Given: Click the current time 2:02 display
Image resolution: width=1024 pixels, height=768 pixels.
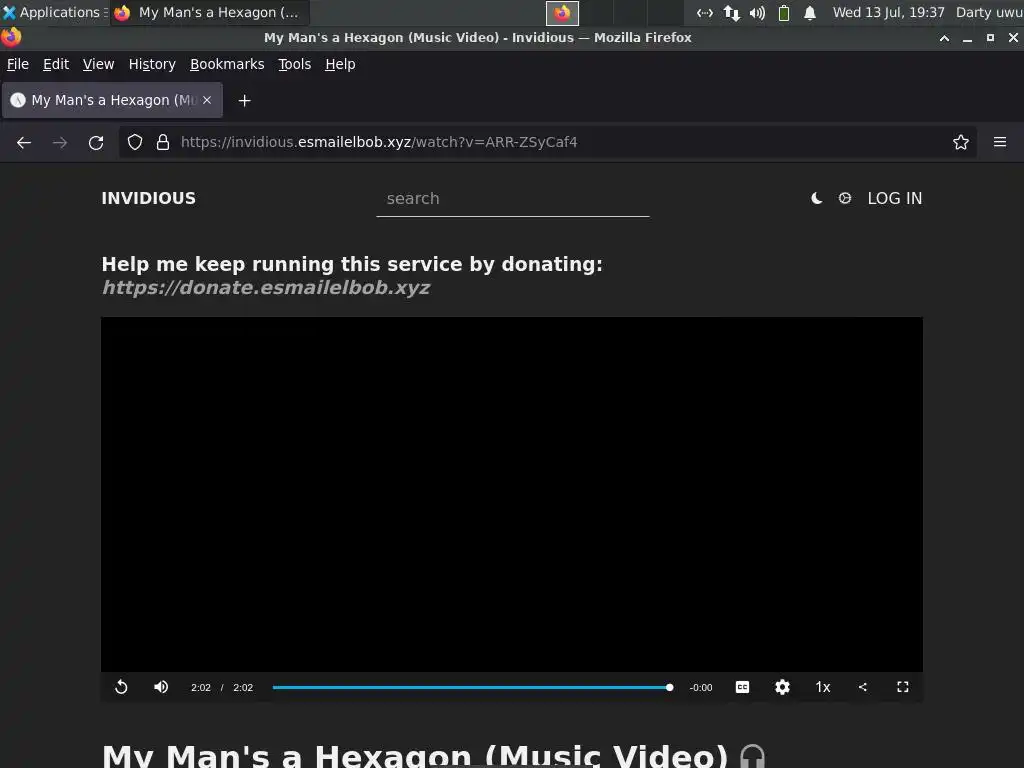Looking at the screenshot, I should pos(200,687).
